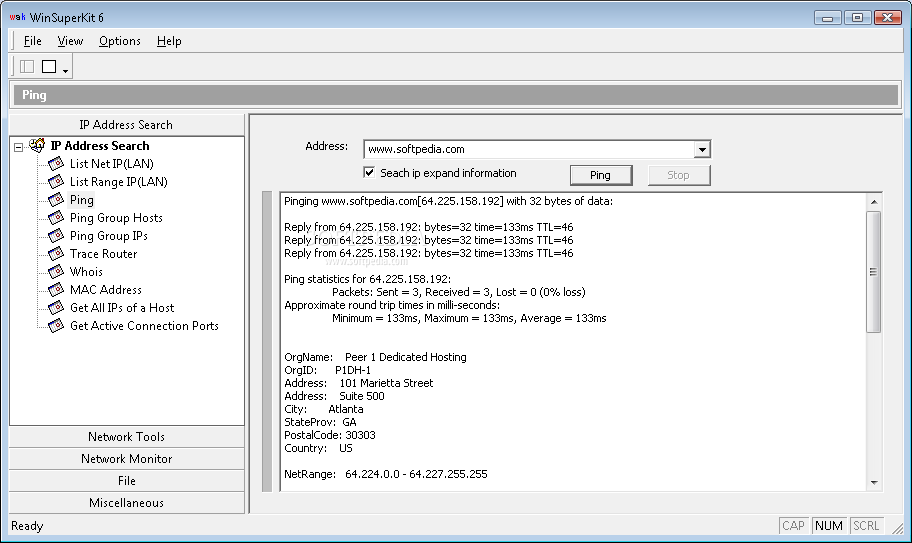Select Trace Router tree item
The width and height of the screenshot is (912, 543).
click(x=104, y=254)
